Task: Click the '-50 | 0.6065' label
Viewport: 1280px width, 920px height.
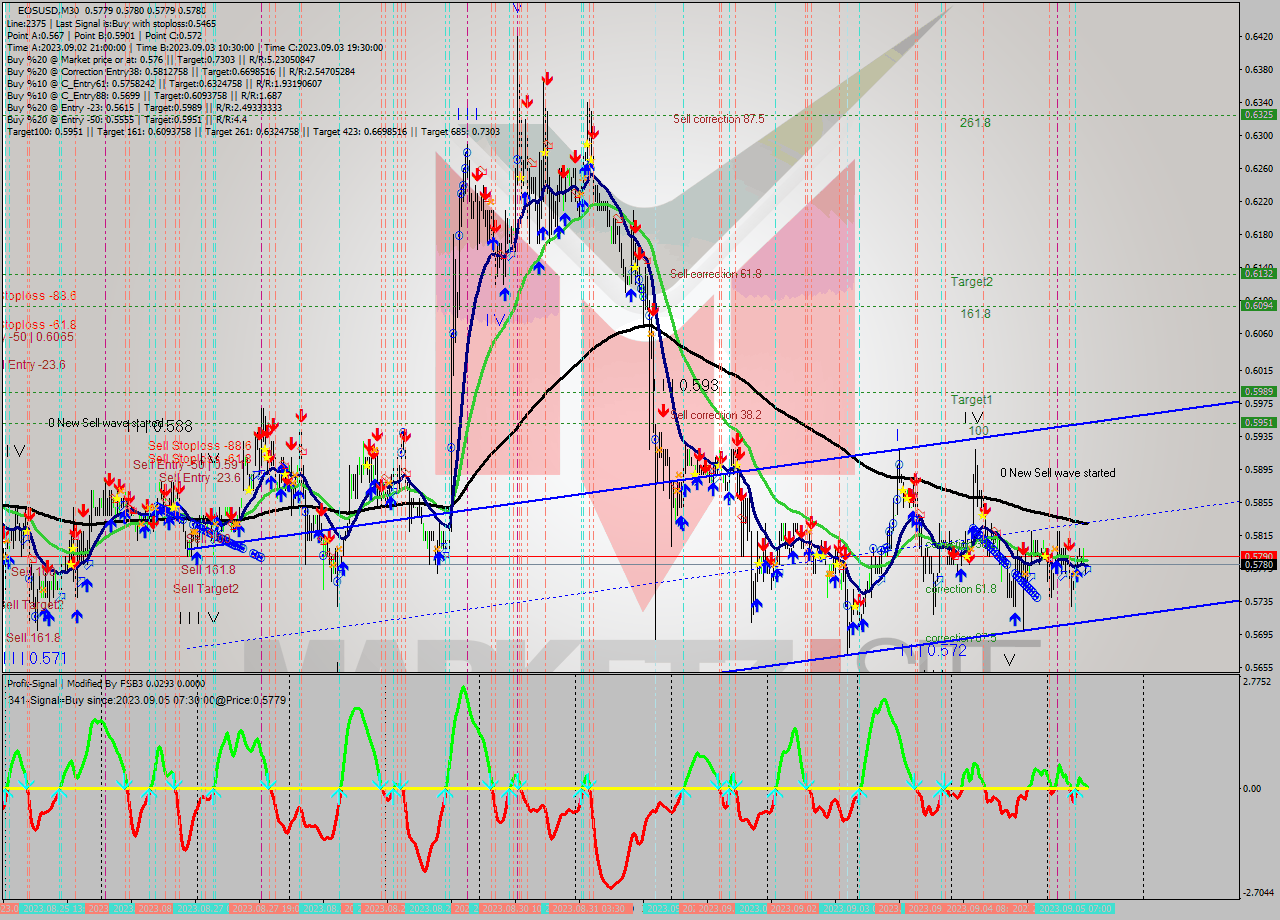Action: tap(38, 338)
